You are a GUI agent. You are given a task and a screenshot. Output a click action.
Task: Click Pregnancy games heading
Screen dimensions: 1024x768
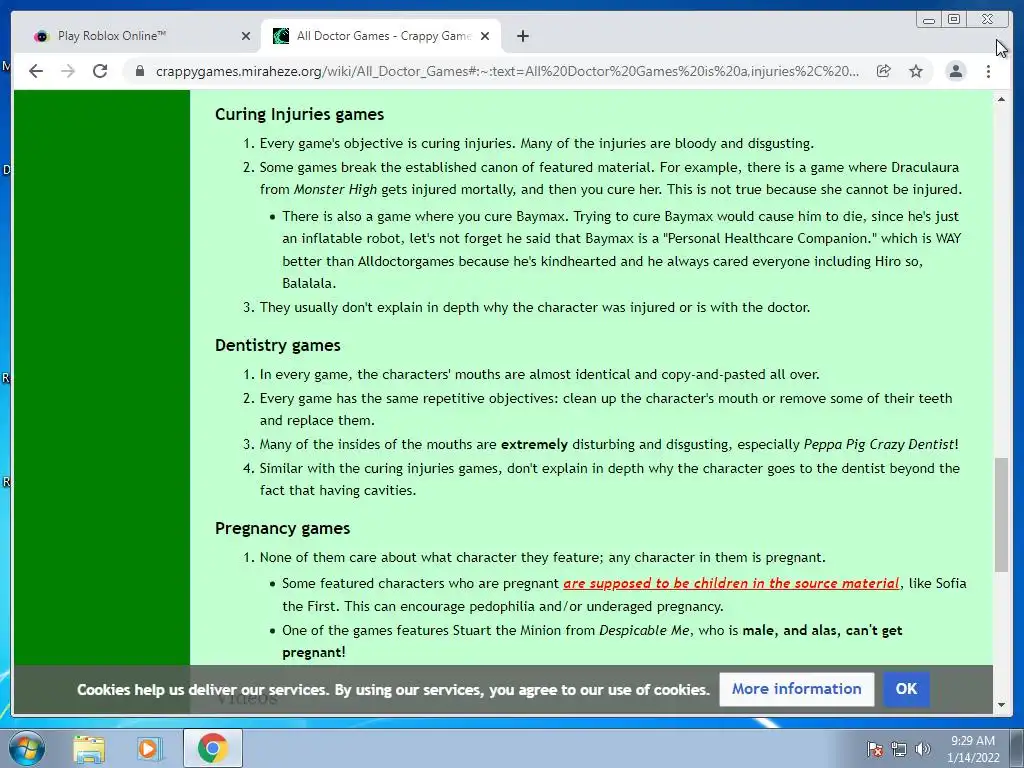click(x=282, y=528)
